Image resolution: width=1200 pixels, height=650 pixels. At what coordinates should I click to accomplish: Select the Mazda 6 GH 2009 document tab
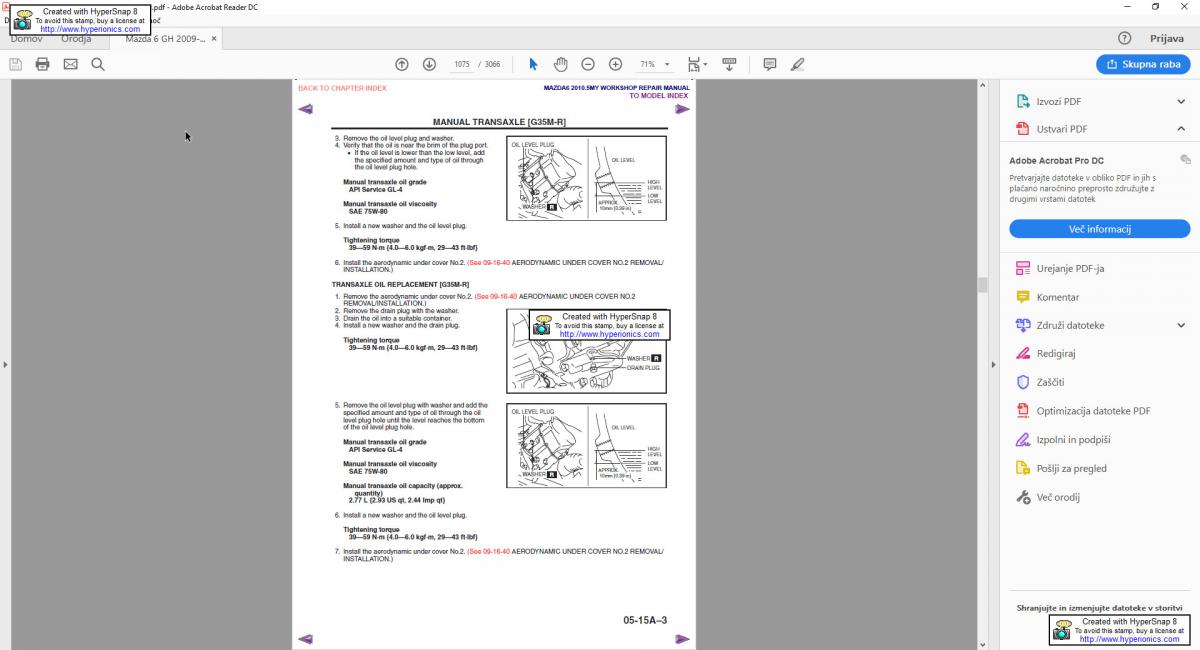pyautogui.click(x=165, y=39)
